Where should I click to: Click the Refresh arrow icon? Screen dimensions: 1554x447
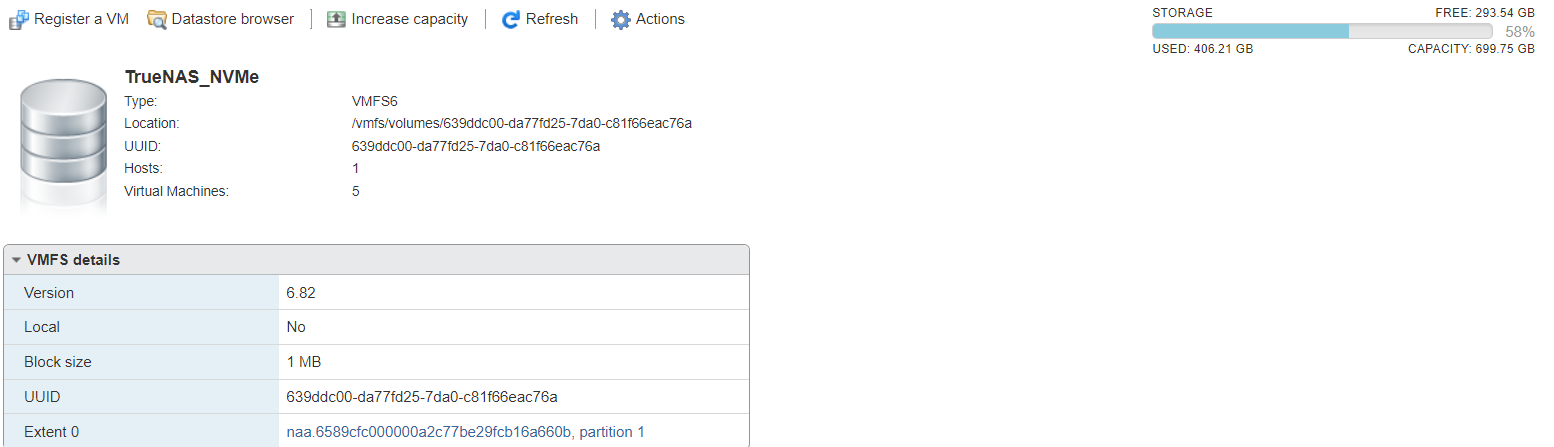pyautogui.click(x=511, y=19)
